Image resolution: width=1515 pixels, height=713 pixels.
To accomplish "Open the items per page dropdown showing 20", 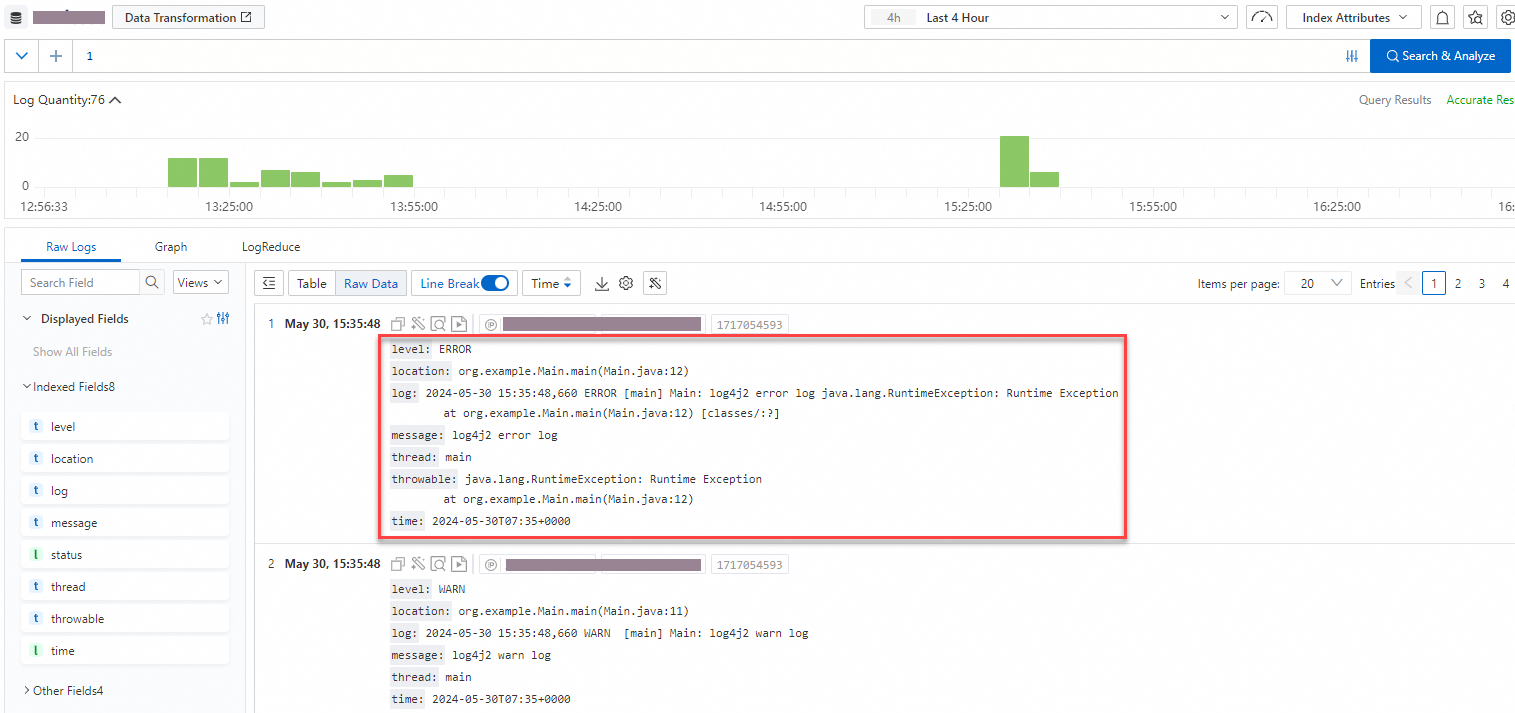I will click(x=1318, y=284).
